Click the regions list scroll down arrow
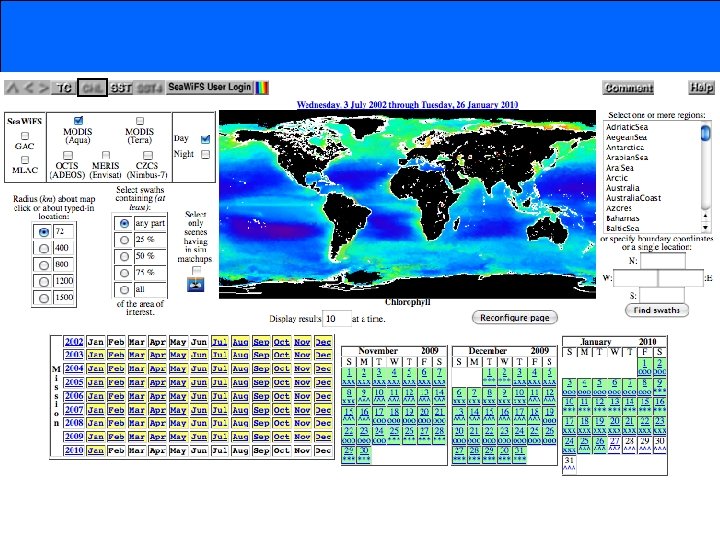720x540 pixels. point(705,228)
